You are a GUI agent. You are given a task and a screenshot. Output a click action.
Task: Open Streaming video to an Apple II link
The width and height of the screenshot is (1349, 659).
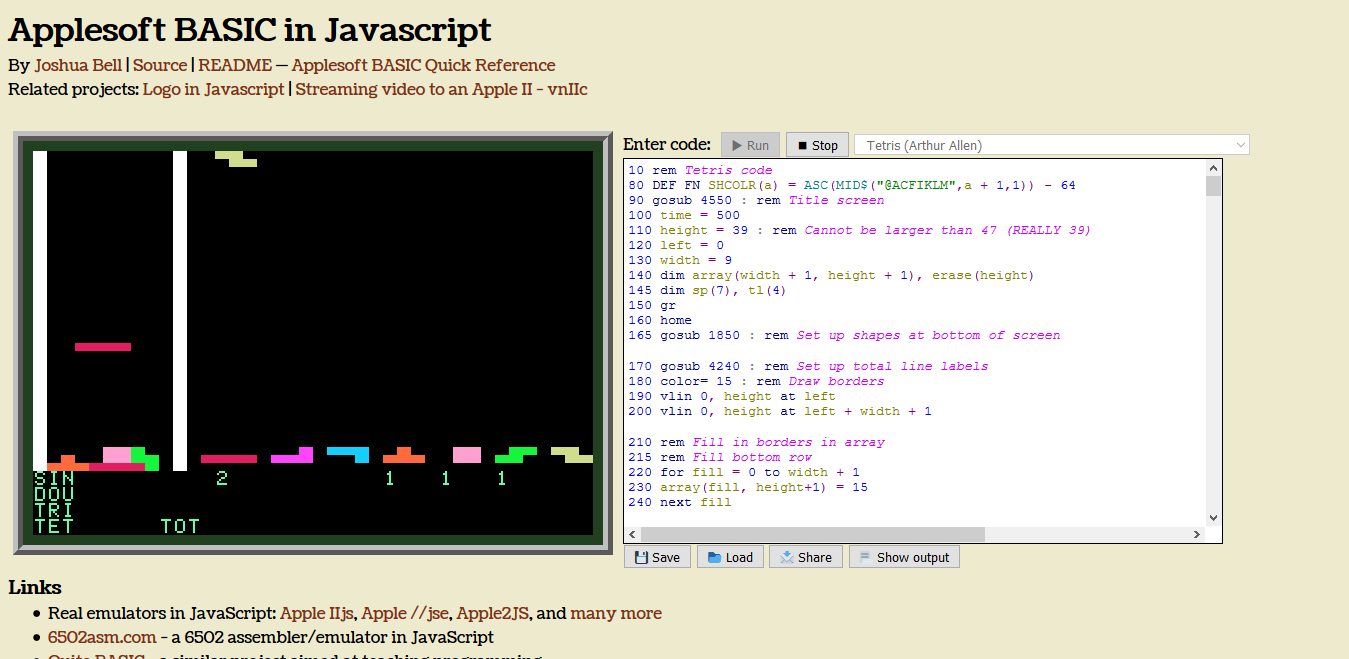pyautogui.click(x=441, y=89)
